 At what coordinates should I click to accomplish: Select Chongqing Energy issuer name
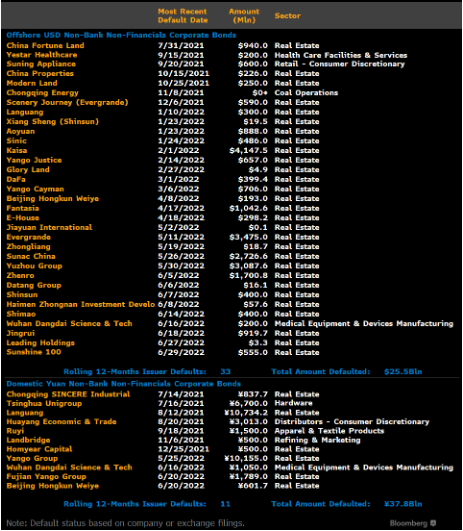point(42,93)
